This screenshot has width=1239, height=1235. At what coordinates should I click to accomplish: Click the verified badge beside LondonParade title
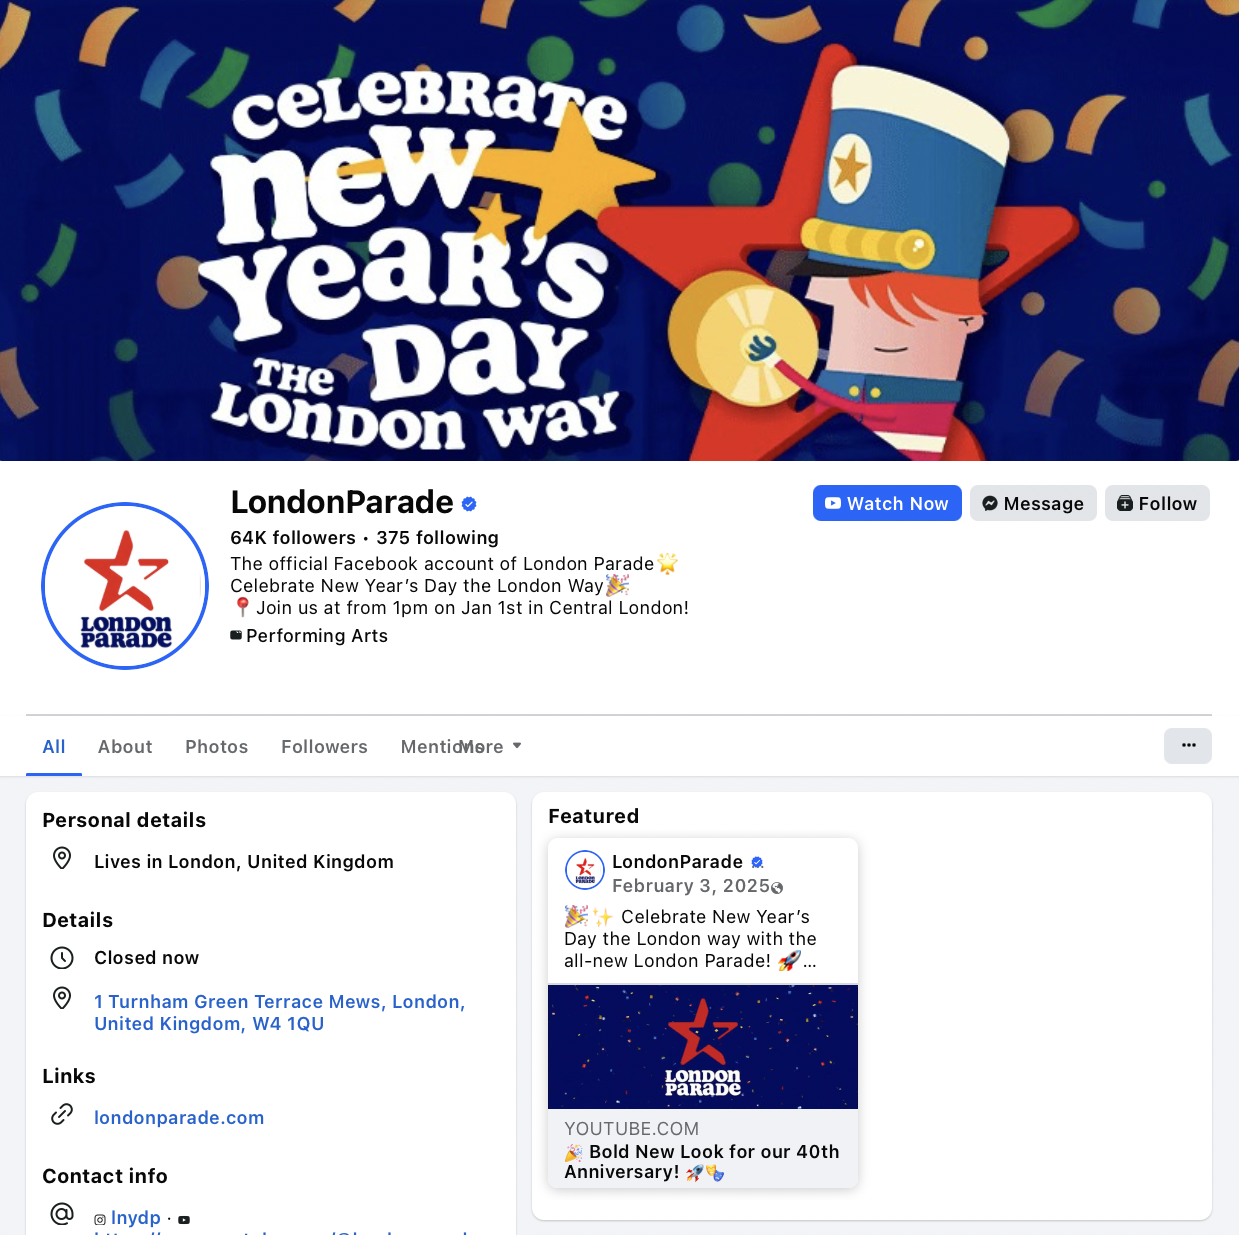(x=469, y=504)
